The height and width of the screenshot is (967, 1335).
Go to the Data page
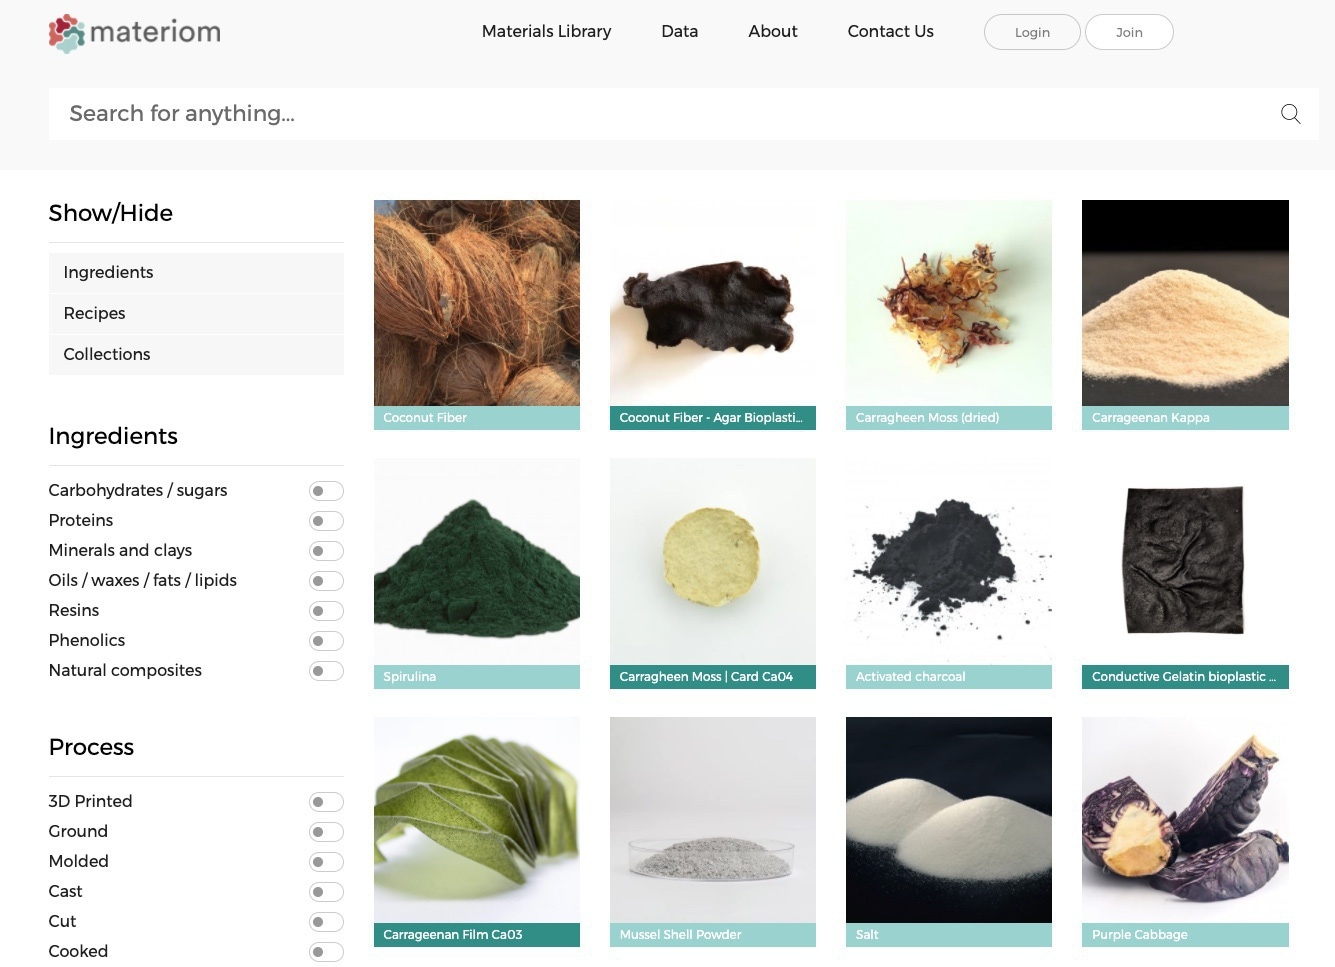[679, 31]
